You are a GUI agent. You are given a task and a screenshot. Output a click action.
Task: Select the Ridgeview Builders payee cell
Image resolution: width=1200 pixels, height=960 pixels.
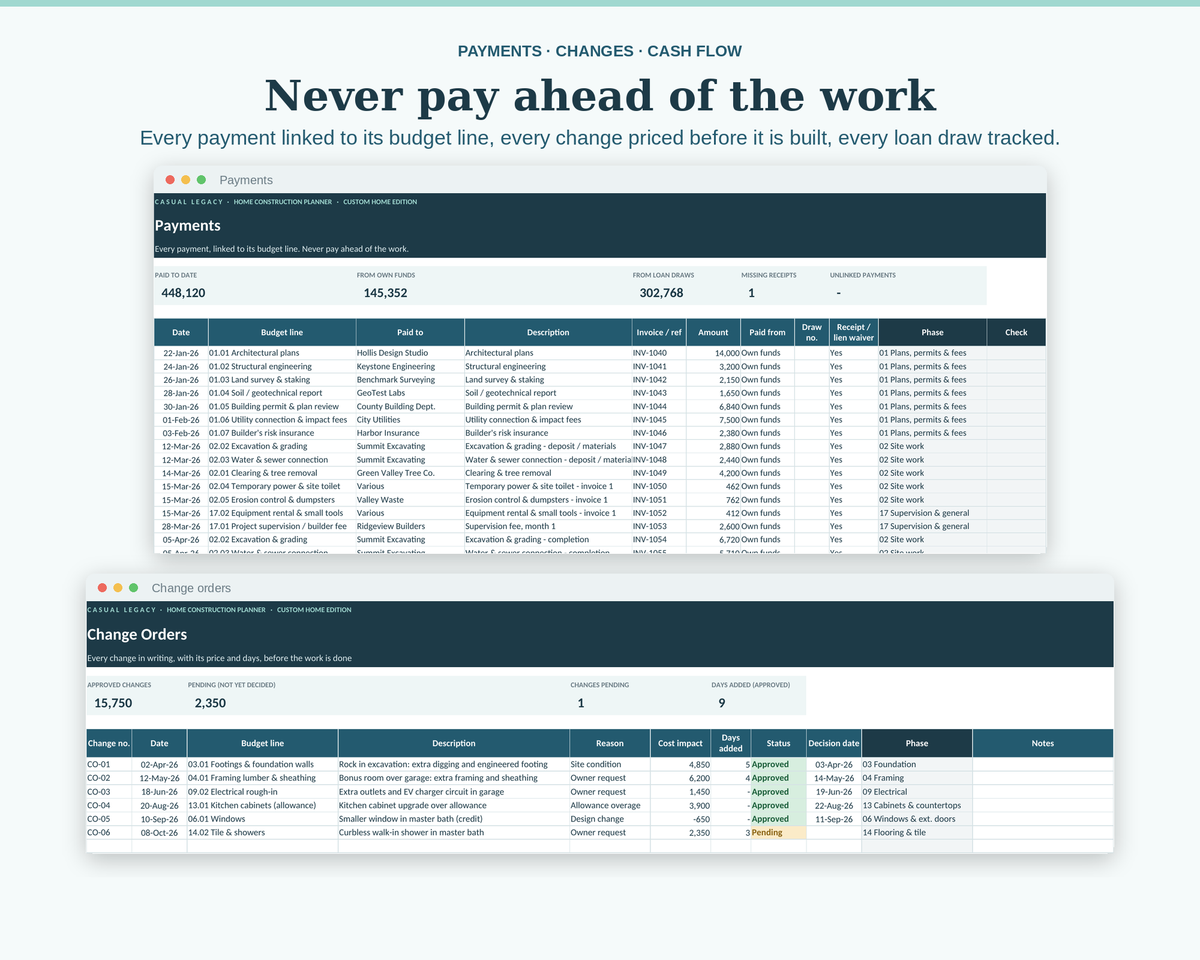[410, 526]
